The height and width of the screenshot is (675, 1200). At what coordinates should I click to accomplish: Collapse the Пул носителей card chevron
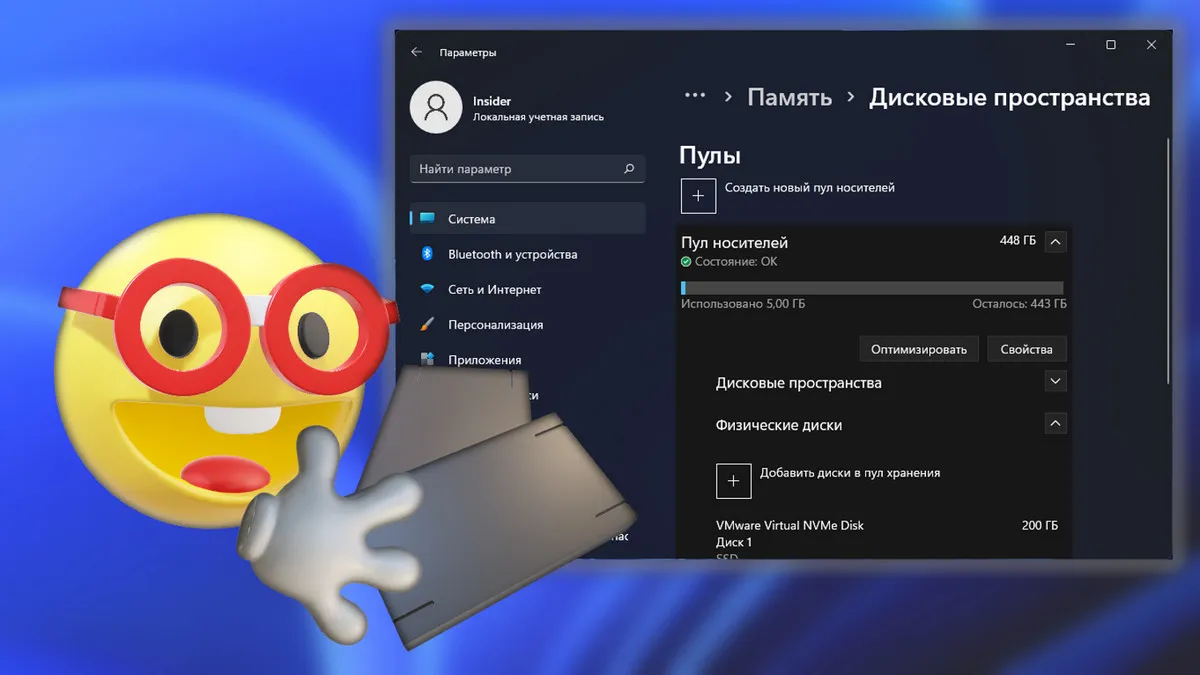tap(1056, 241)
